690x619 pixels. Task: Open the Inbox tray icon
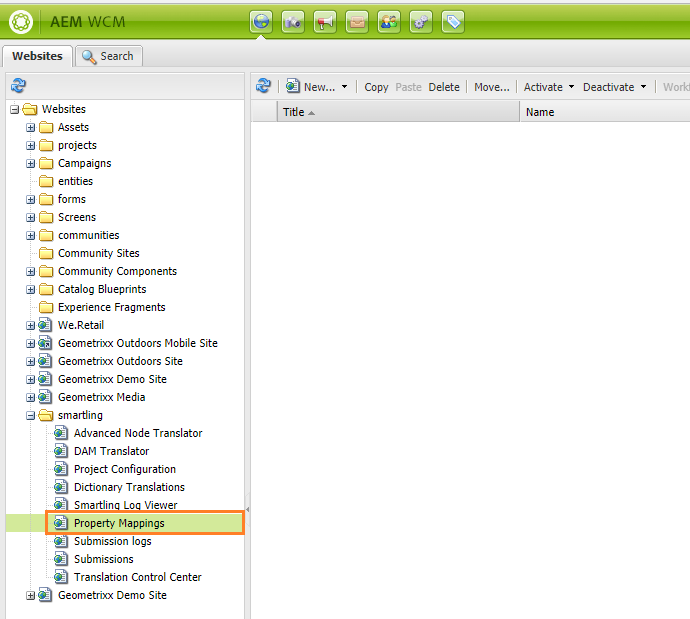357,22
